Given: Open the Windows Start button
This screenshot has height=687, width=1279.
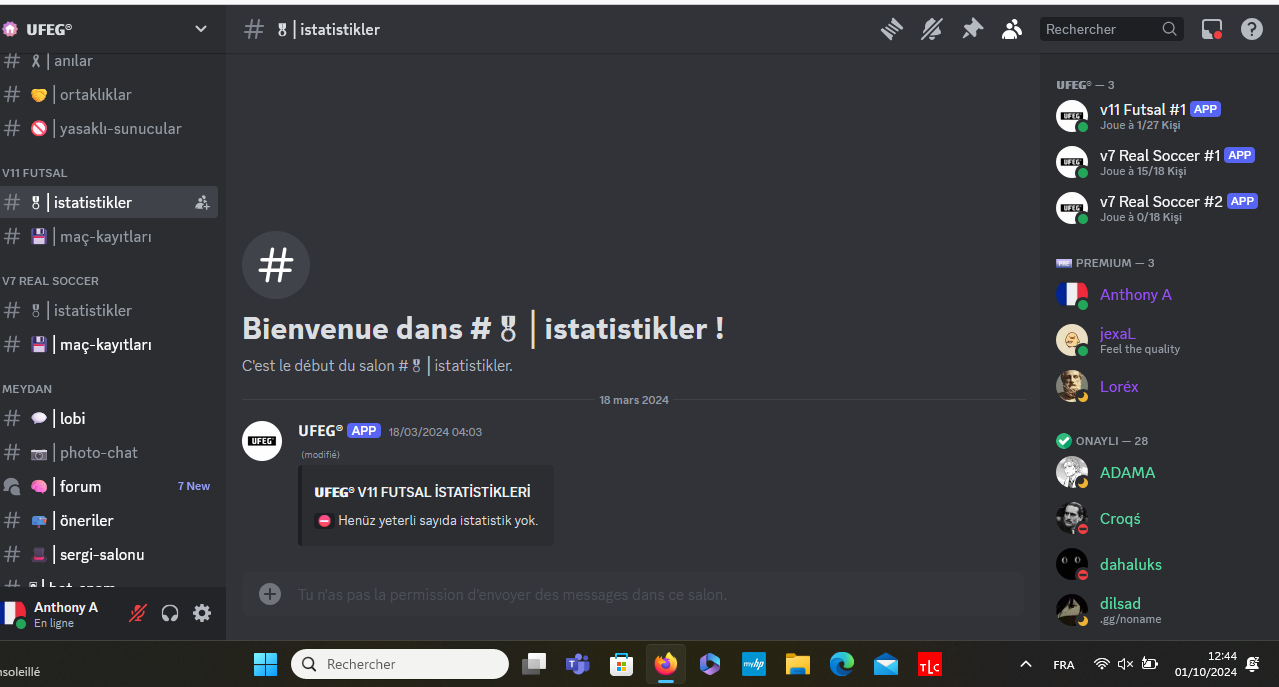Looking at the screenshot, I should tap(266, 664).
